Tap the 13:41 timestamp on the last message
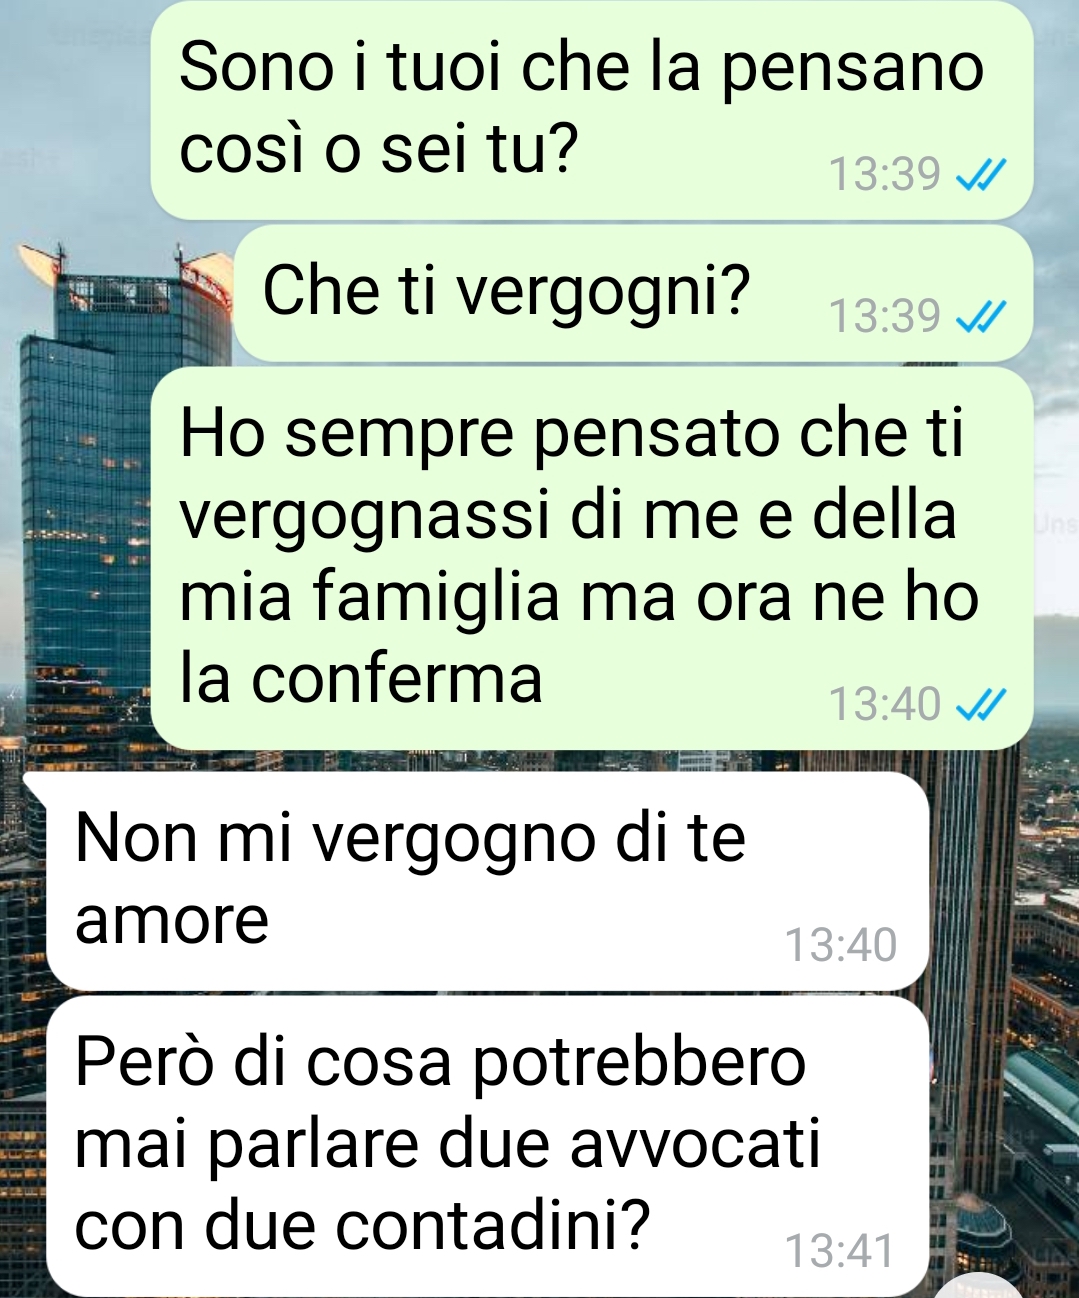 tap(840, 1251)
